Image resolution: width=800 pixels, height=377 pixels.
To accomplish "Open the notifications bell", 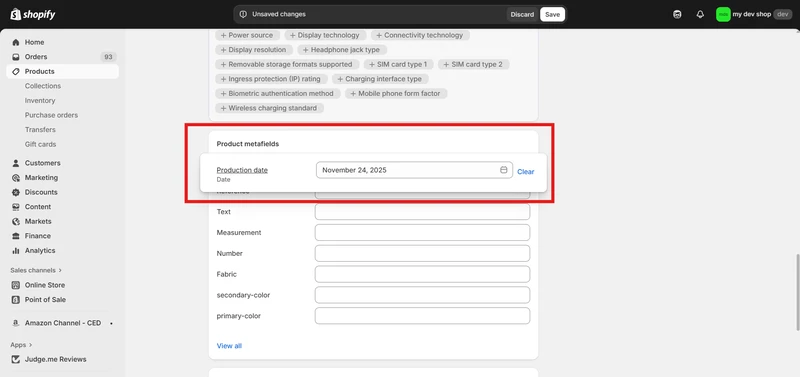I will click(700, 14).
